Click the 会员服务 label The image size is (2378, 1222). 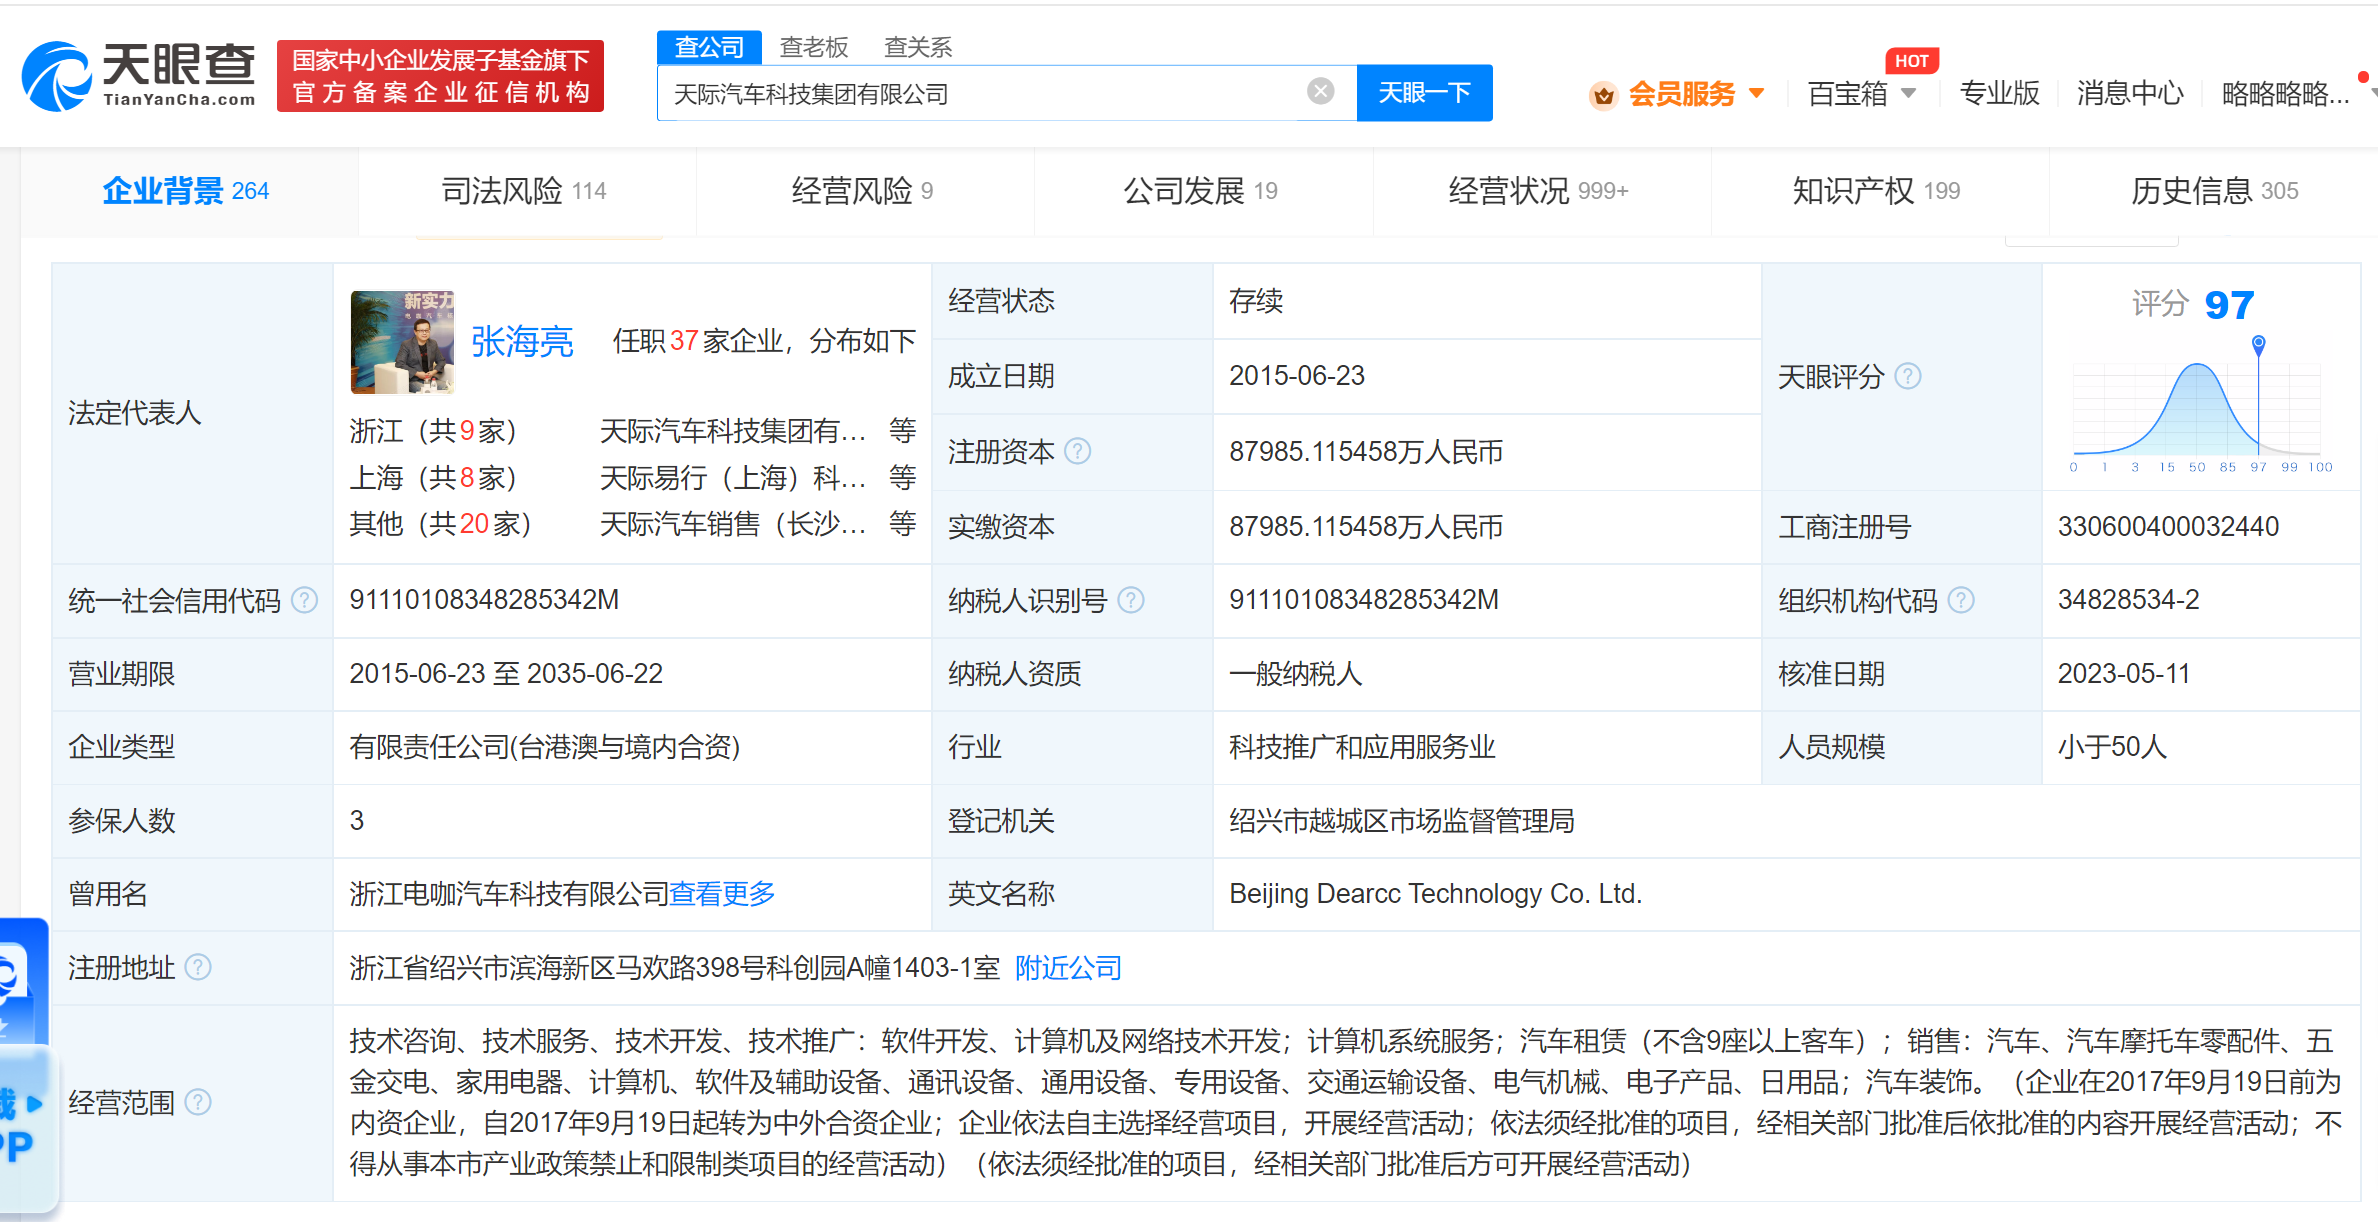tap(1681, 94)
